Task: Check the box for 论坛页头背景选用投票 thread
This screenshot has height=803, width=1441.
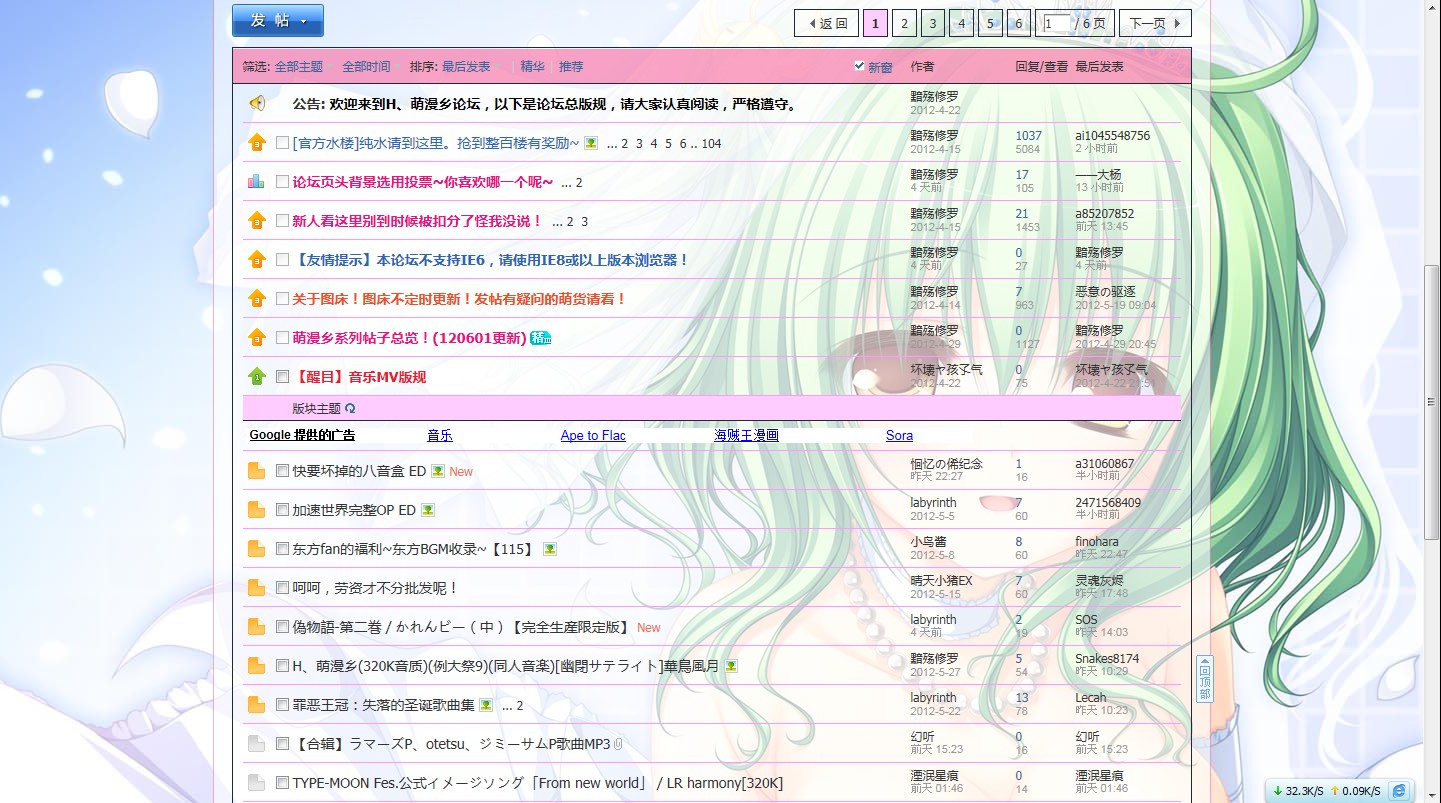Action: pos(282,182)
